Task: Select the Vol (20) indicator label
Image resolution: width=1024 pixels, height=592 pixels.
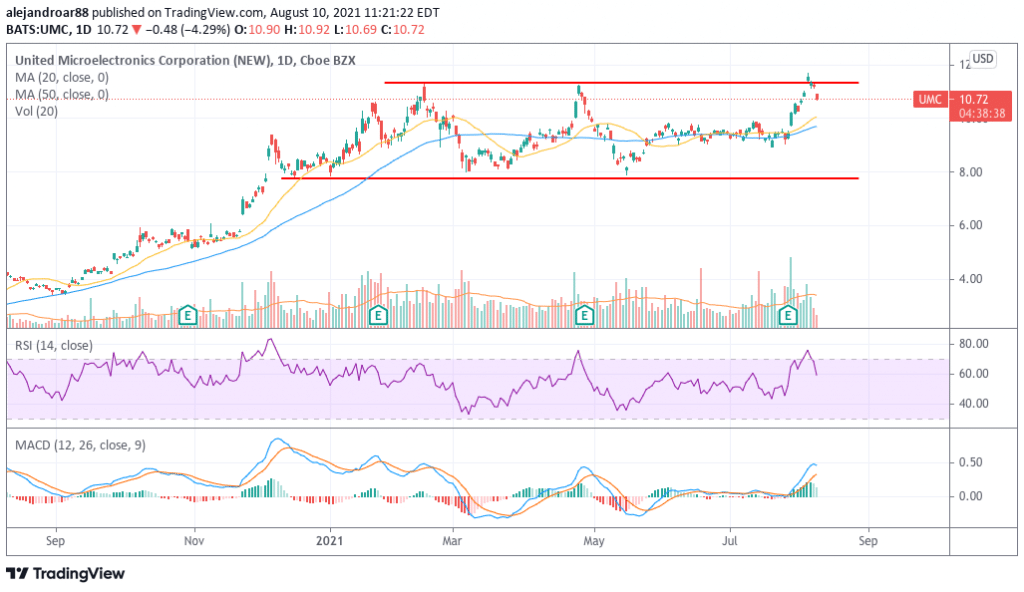Action: click(37, 112)
